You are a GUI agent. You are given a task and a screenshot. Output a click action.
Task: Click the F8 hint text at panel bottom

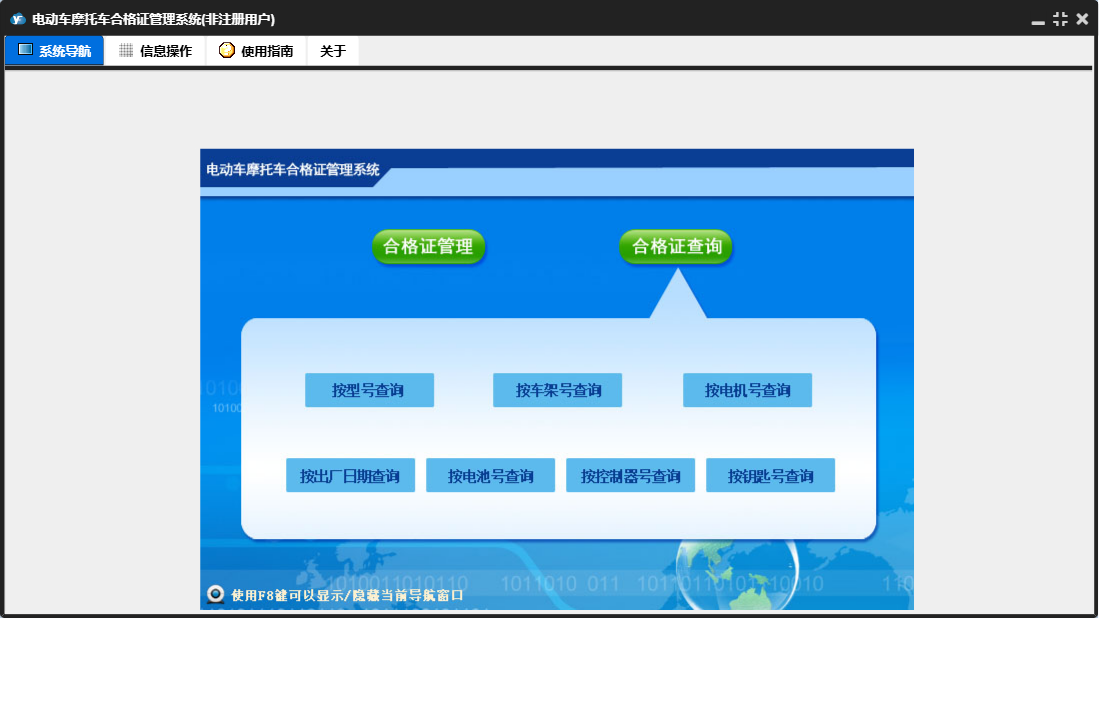pyautogui.click(x=347, y=595)
